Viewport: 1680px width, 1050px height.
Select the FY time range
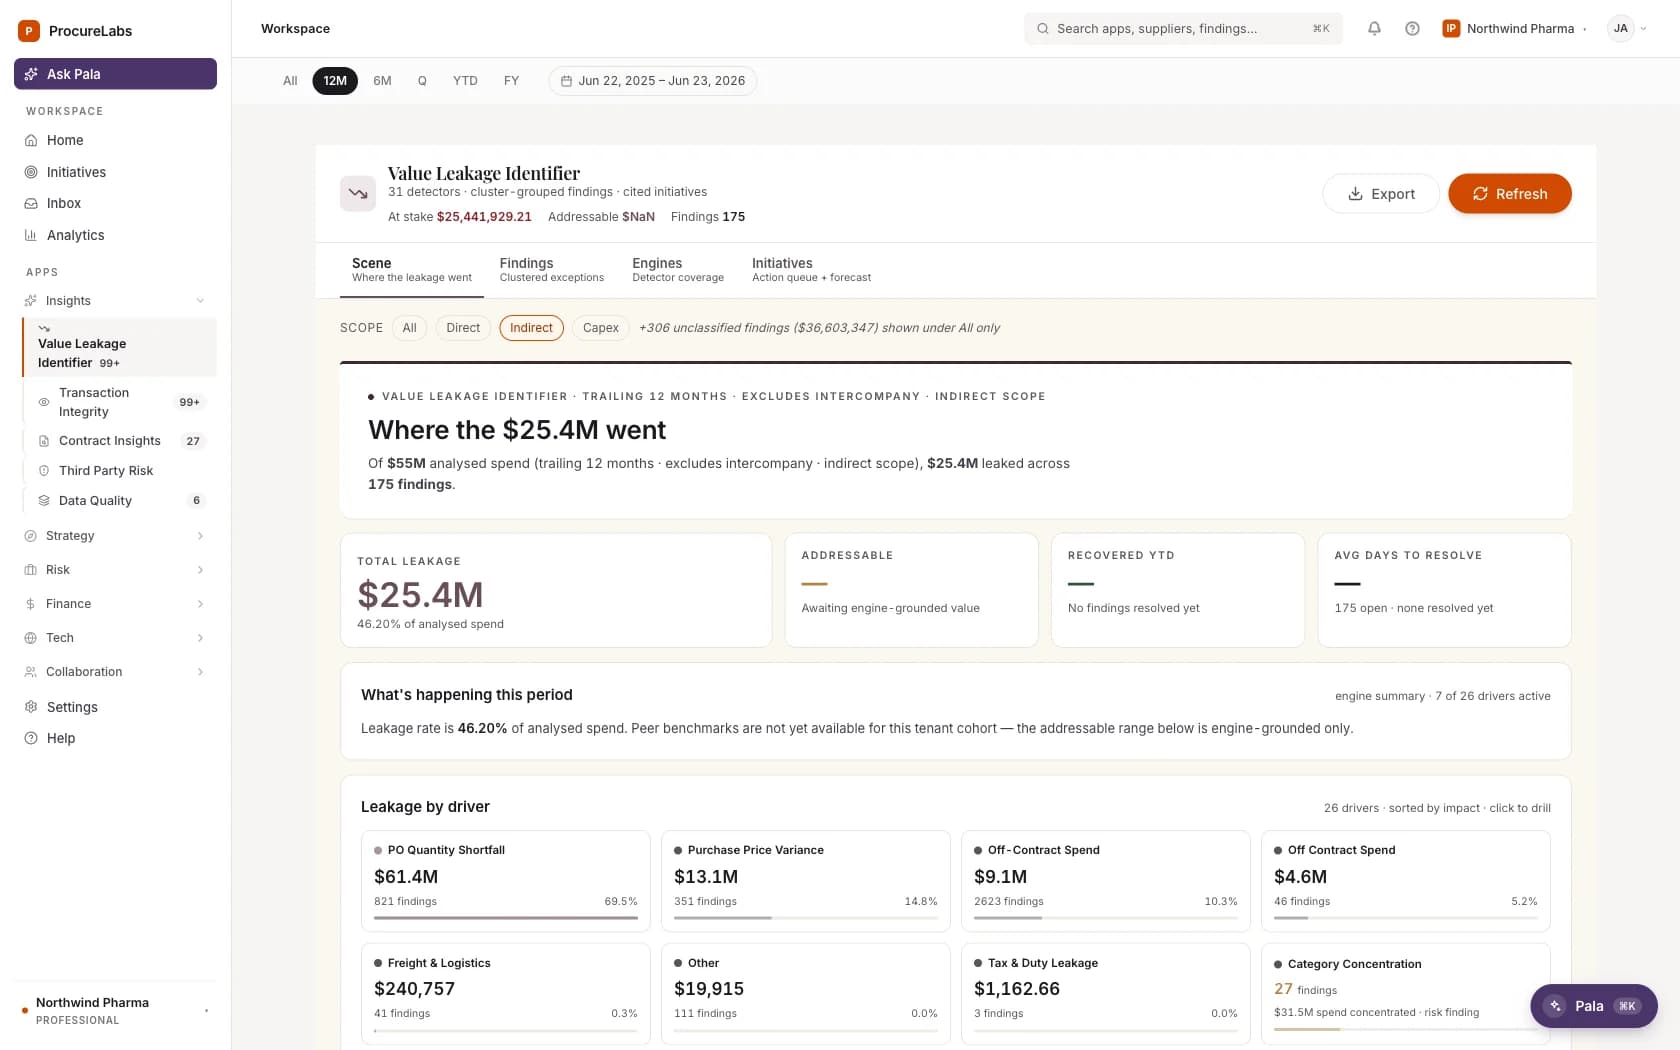click(x=511, y=81)
